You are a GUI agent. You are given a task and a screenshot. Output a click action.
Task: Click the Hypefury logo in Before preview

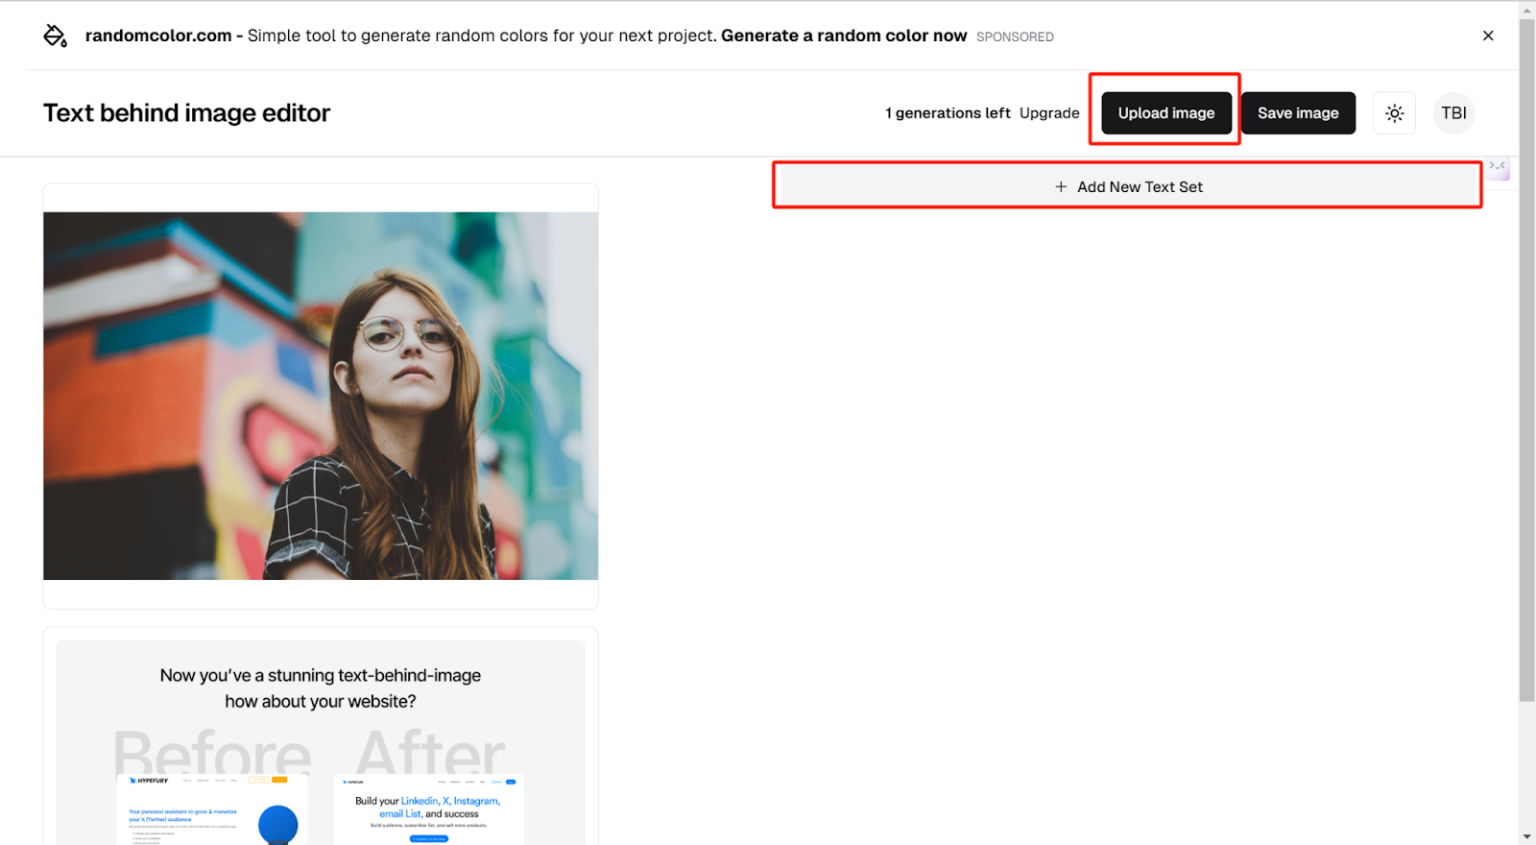(x=149, y=780)
